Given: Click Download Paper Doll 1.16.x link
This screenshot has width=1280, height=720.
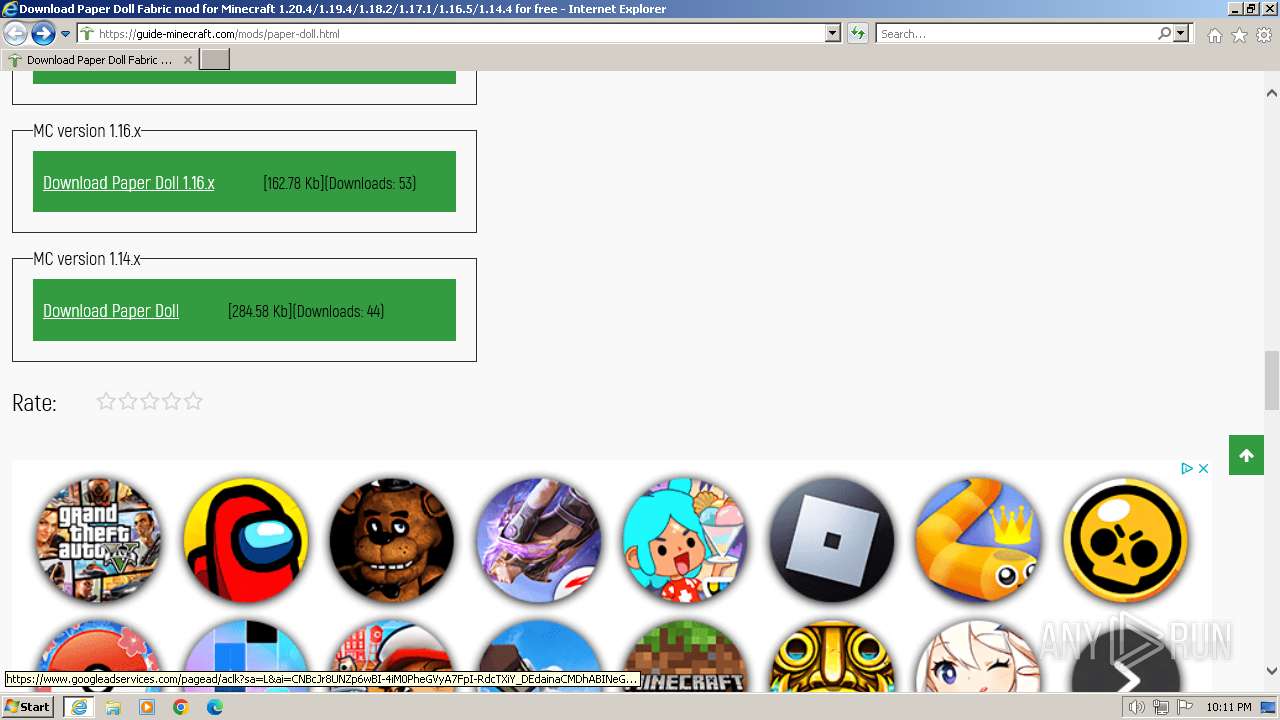Looking at the screenshot, I should coord(129,183).
